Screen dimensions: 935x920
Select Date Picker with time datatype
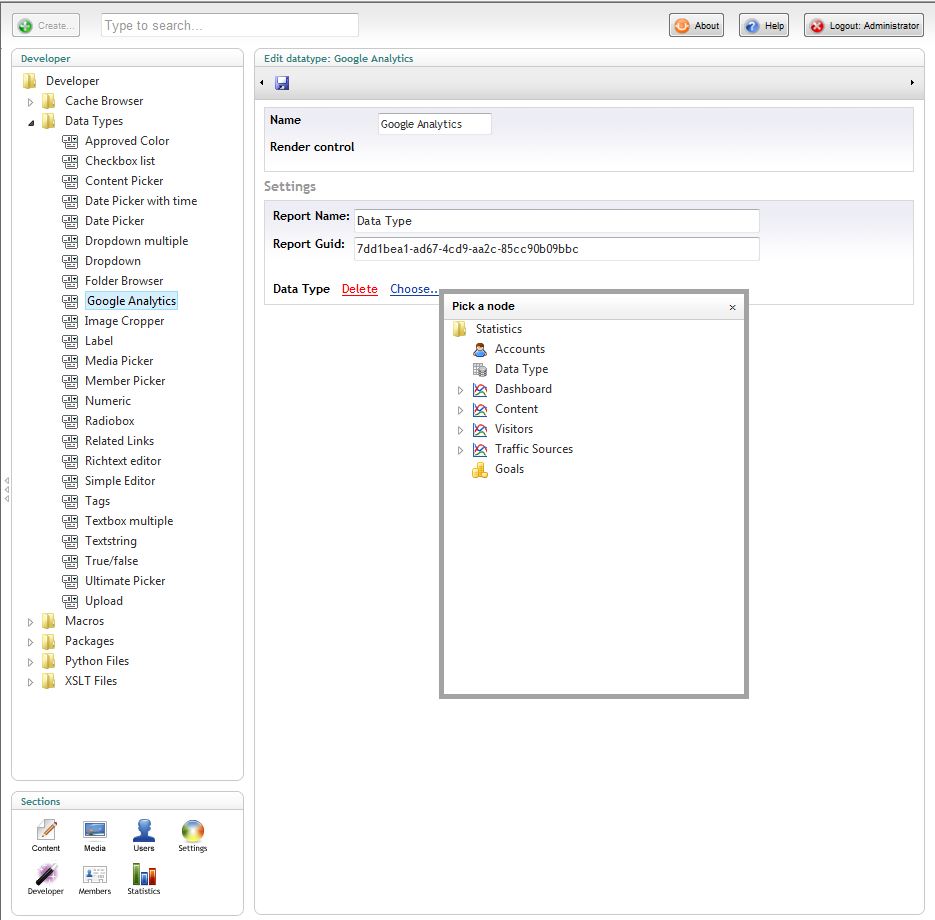click(141, 202)
